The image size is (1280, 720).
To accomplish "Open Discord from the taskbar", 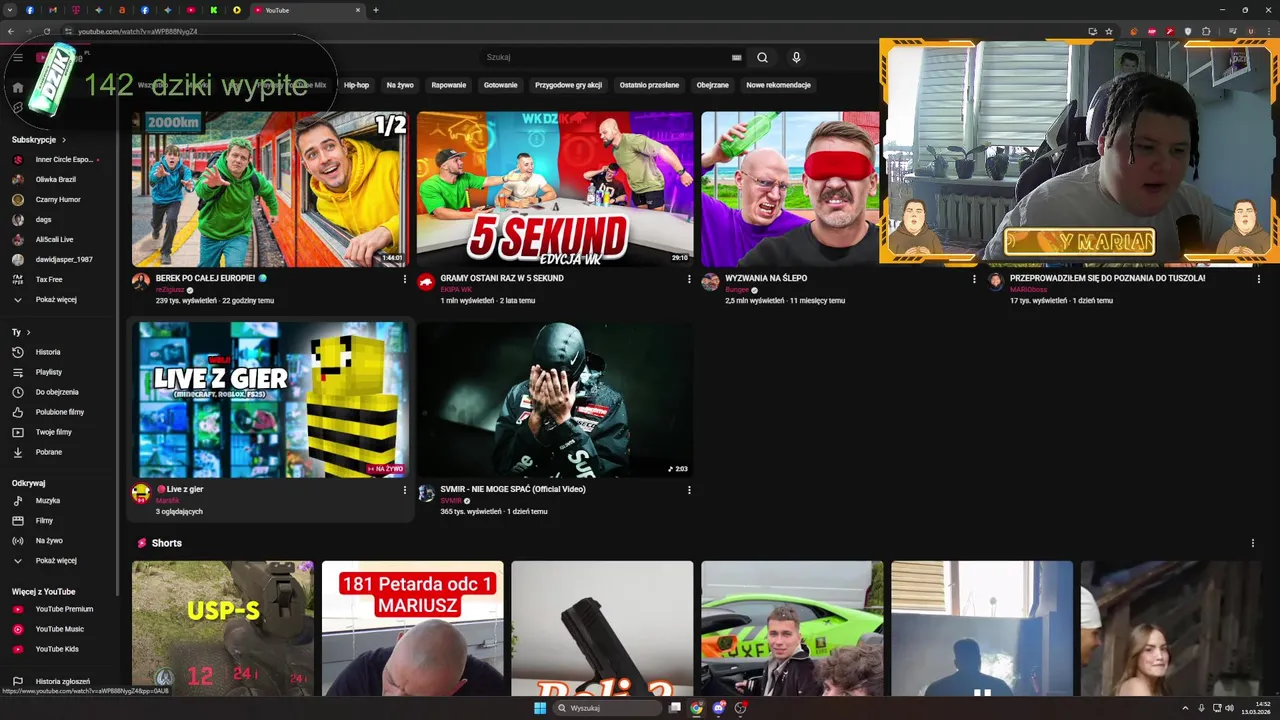I will click(718, 708).
